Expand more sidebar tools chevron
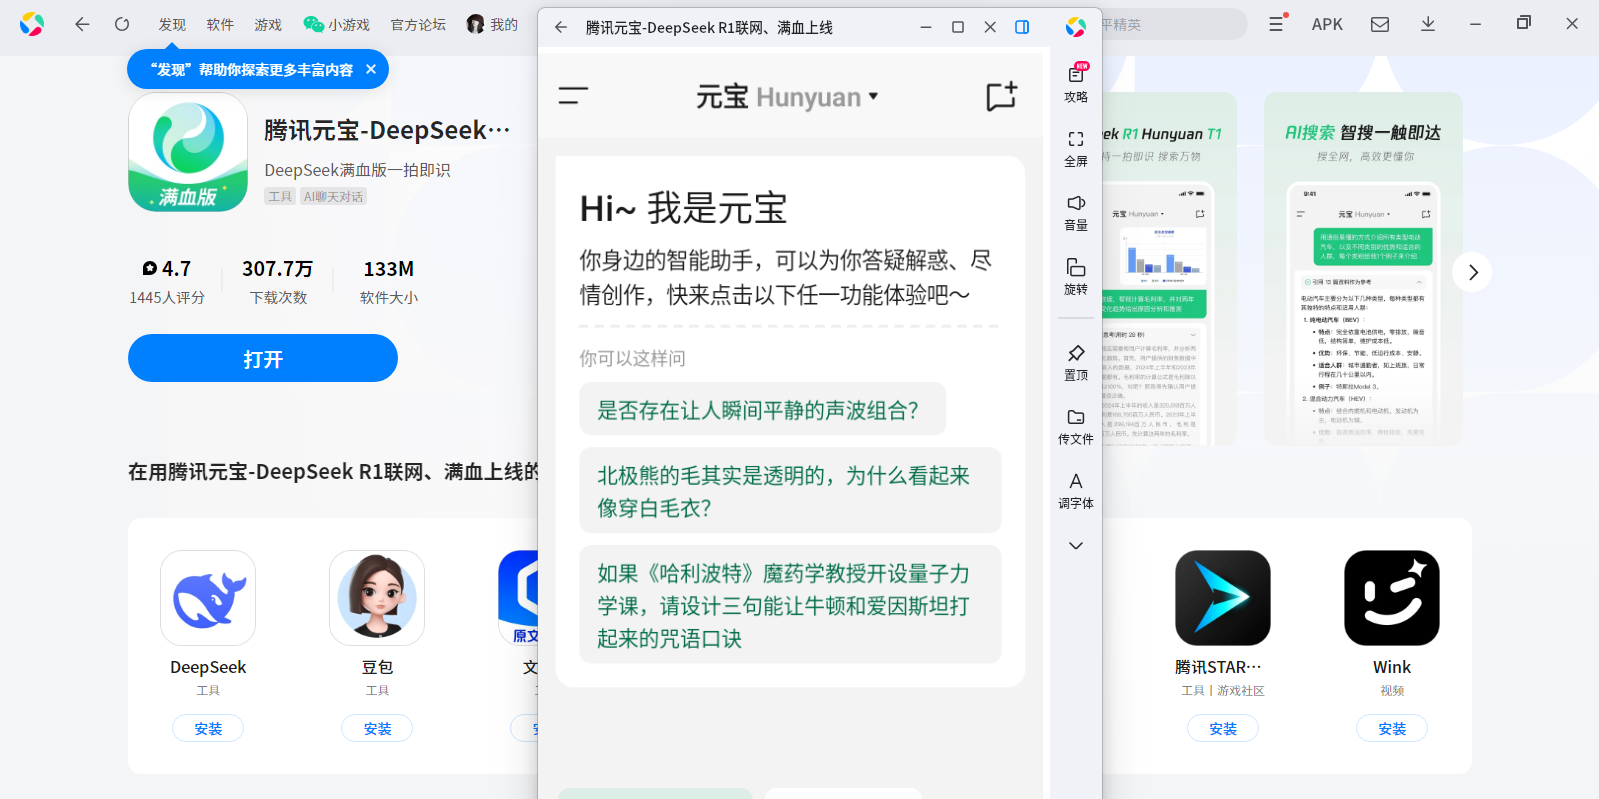The width and height of the screenshot is (1599, 799). (1076, 546)
